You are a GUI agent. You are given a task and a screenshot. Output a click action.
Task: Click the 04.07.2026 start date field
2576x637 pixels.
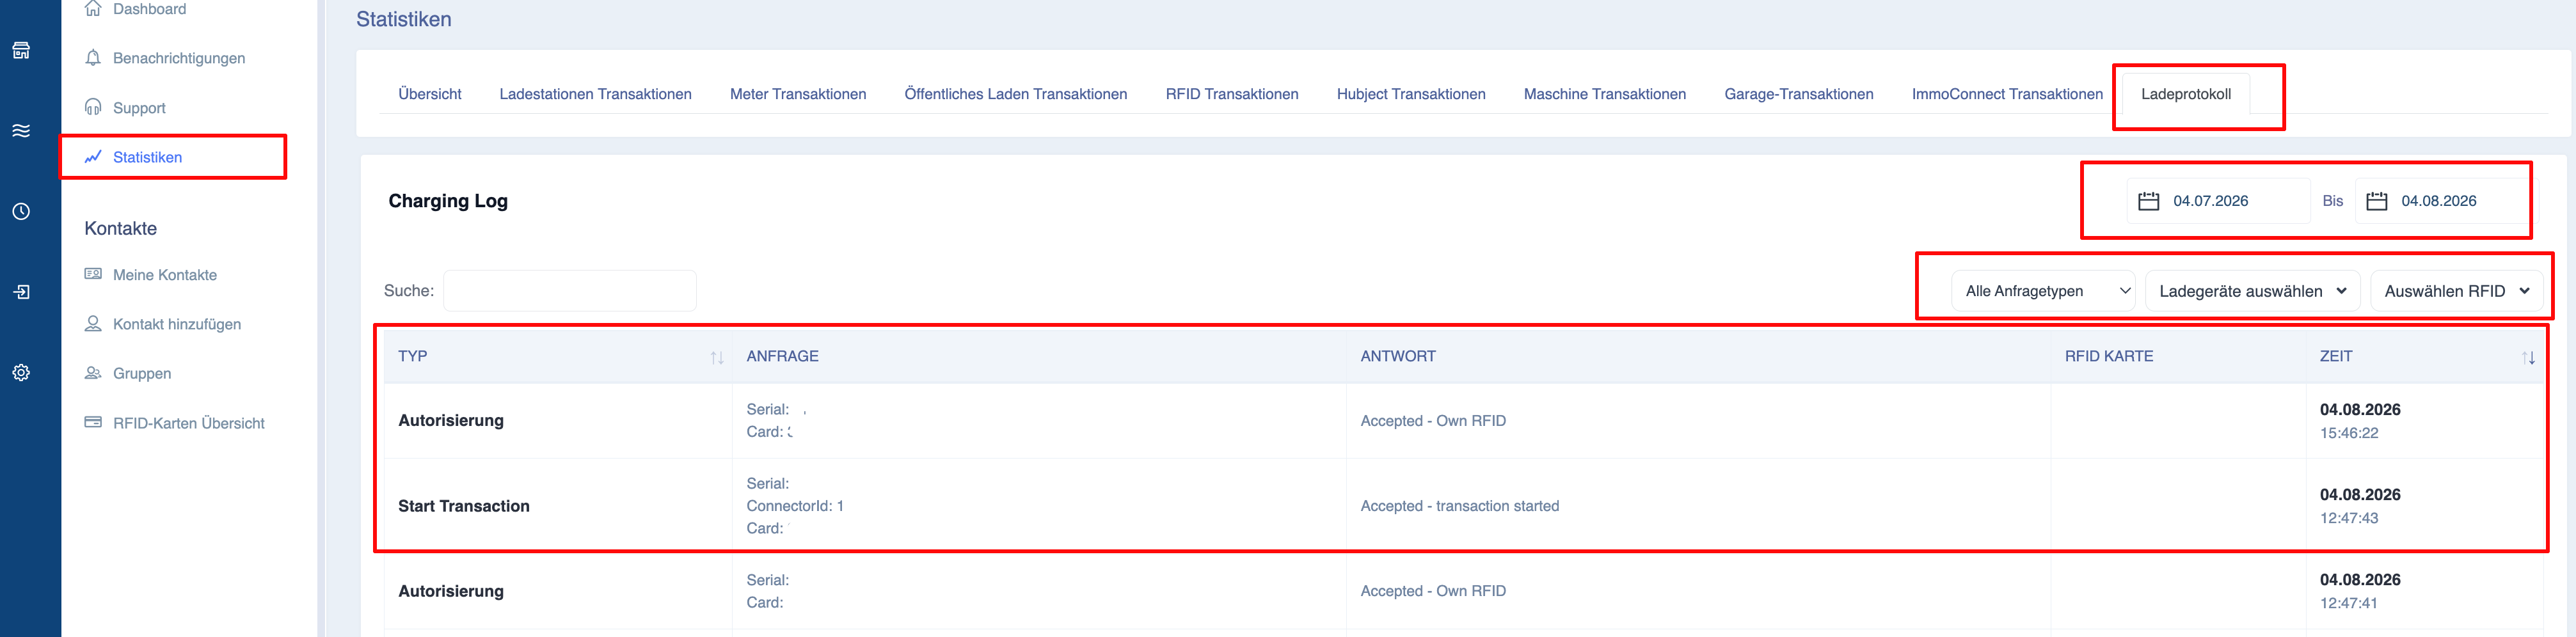tap(2218, 201)
